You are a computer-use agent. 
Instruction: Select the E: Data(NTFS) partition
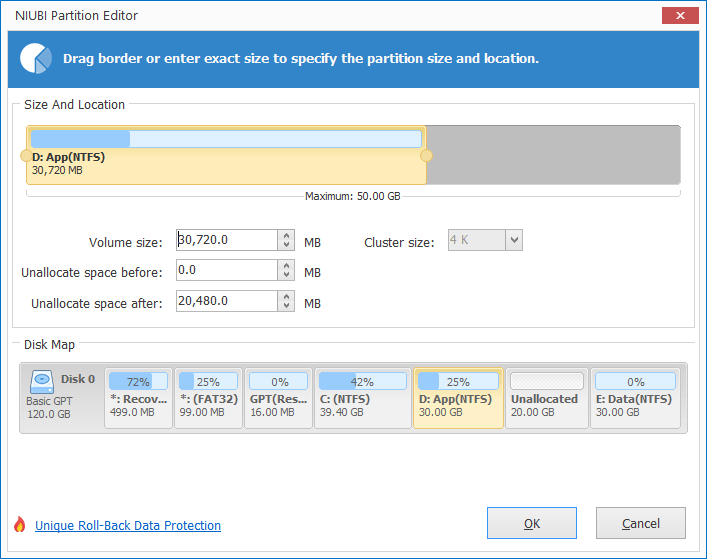[635, 398]
